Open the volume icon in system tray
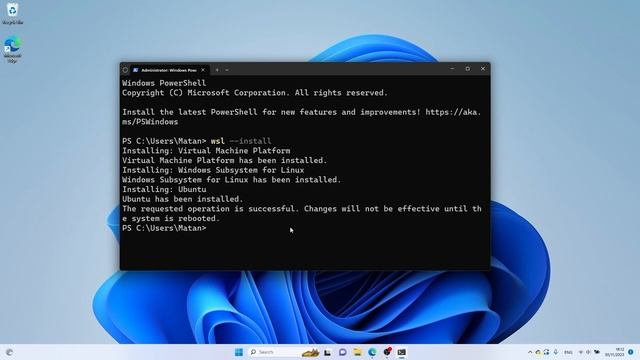This screenshot has width=640, height=360. pyautogui.click(x=588, y=352)
